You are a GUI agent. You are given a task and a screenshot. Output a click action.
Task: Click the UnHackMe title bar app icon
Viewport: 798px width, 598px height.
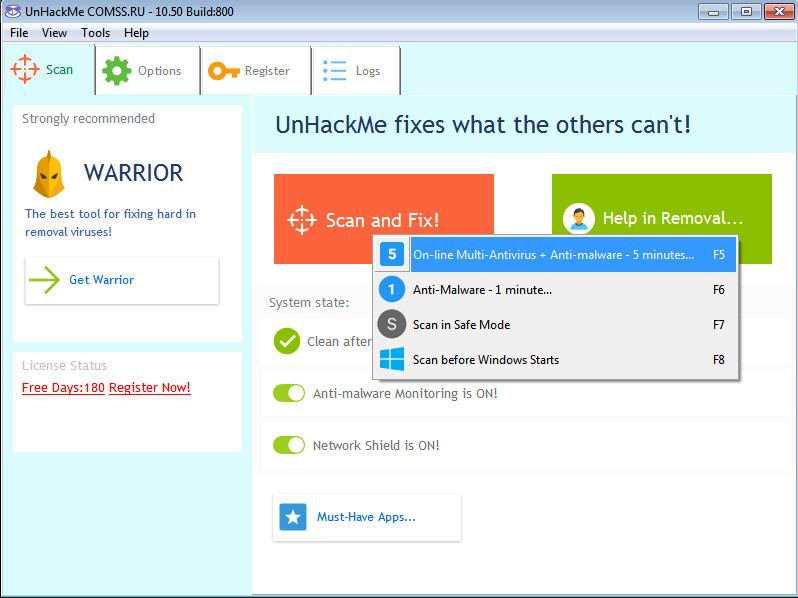point(12,11)
